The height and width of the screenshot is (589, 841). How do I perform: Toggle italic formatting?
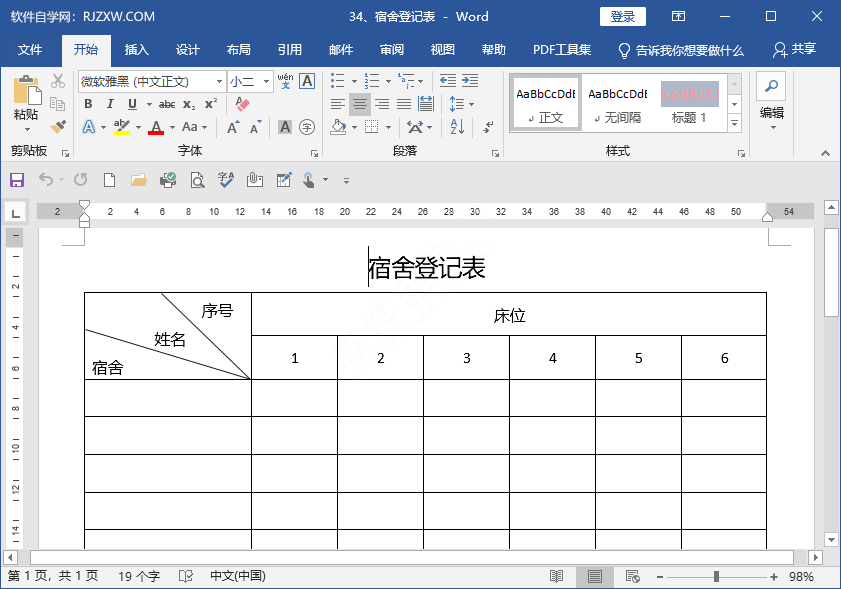click(110, 103)
